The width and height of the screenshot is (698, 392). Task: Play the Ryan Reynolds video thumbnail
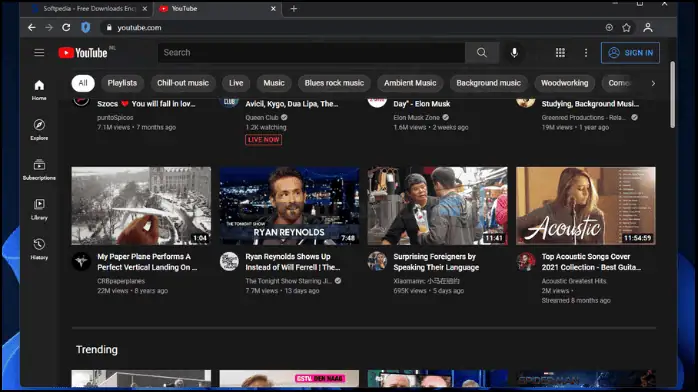(x=289, y=206)
